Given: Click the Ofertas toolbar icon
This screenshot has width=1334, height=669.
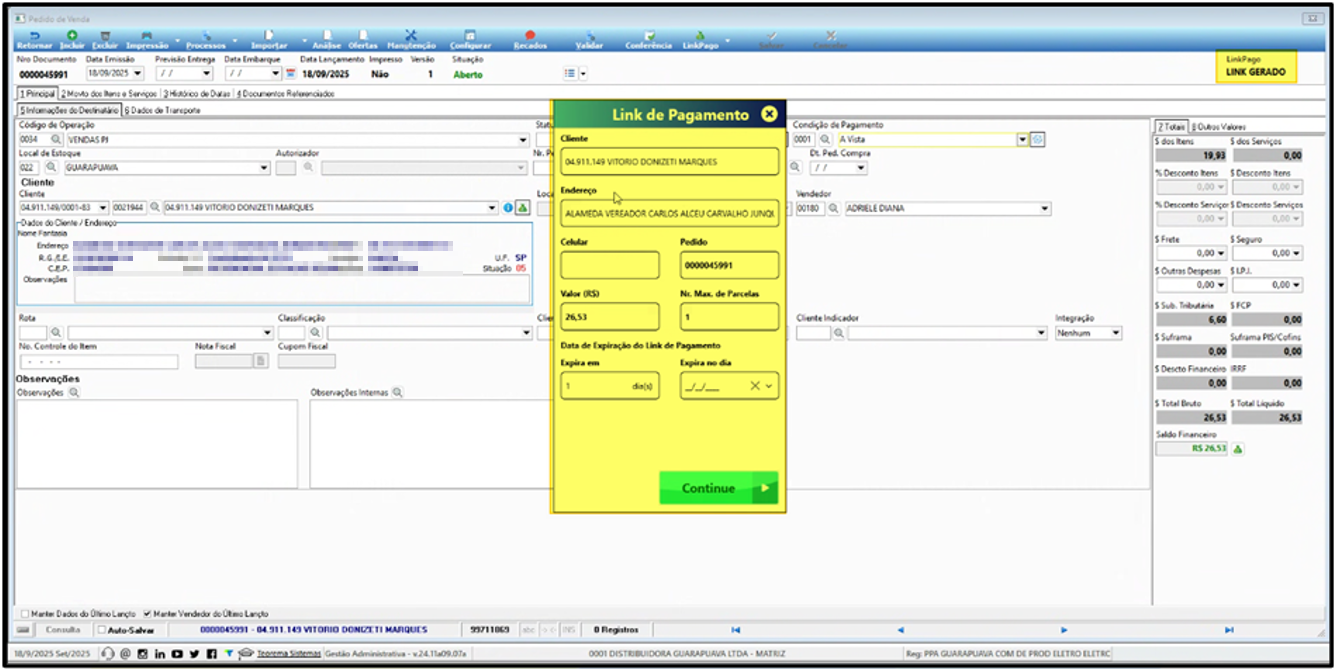Looking at the screenshot, I should coord(362,39).
